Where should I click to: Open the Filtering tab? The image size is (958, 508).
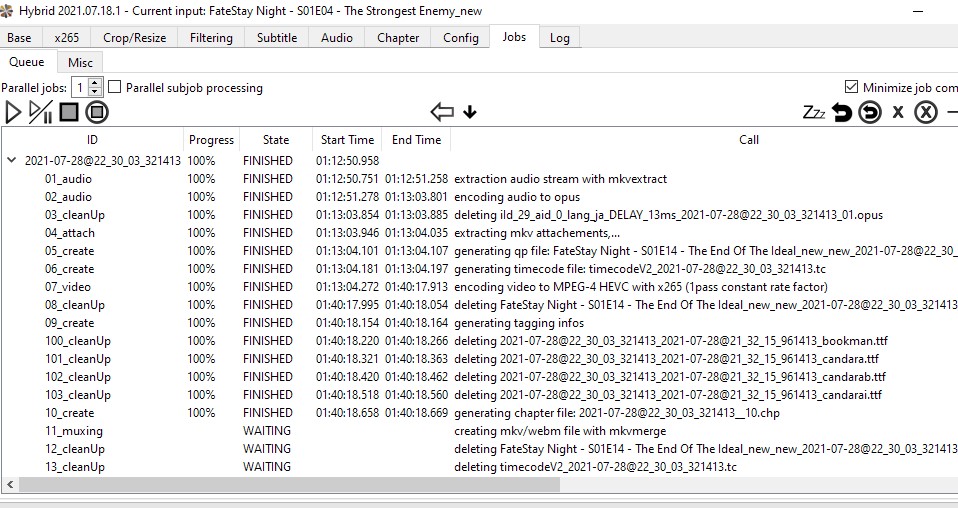pyautogui.click(x=211, y=38)
